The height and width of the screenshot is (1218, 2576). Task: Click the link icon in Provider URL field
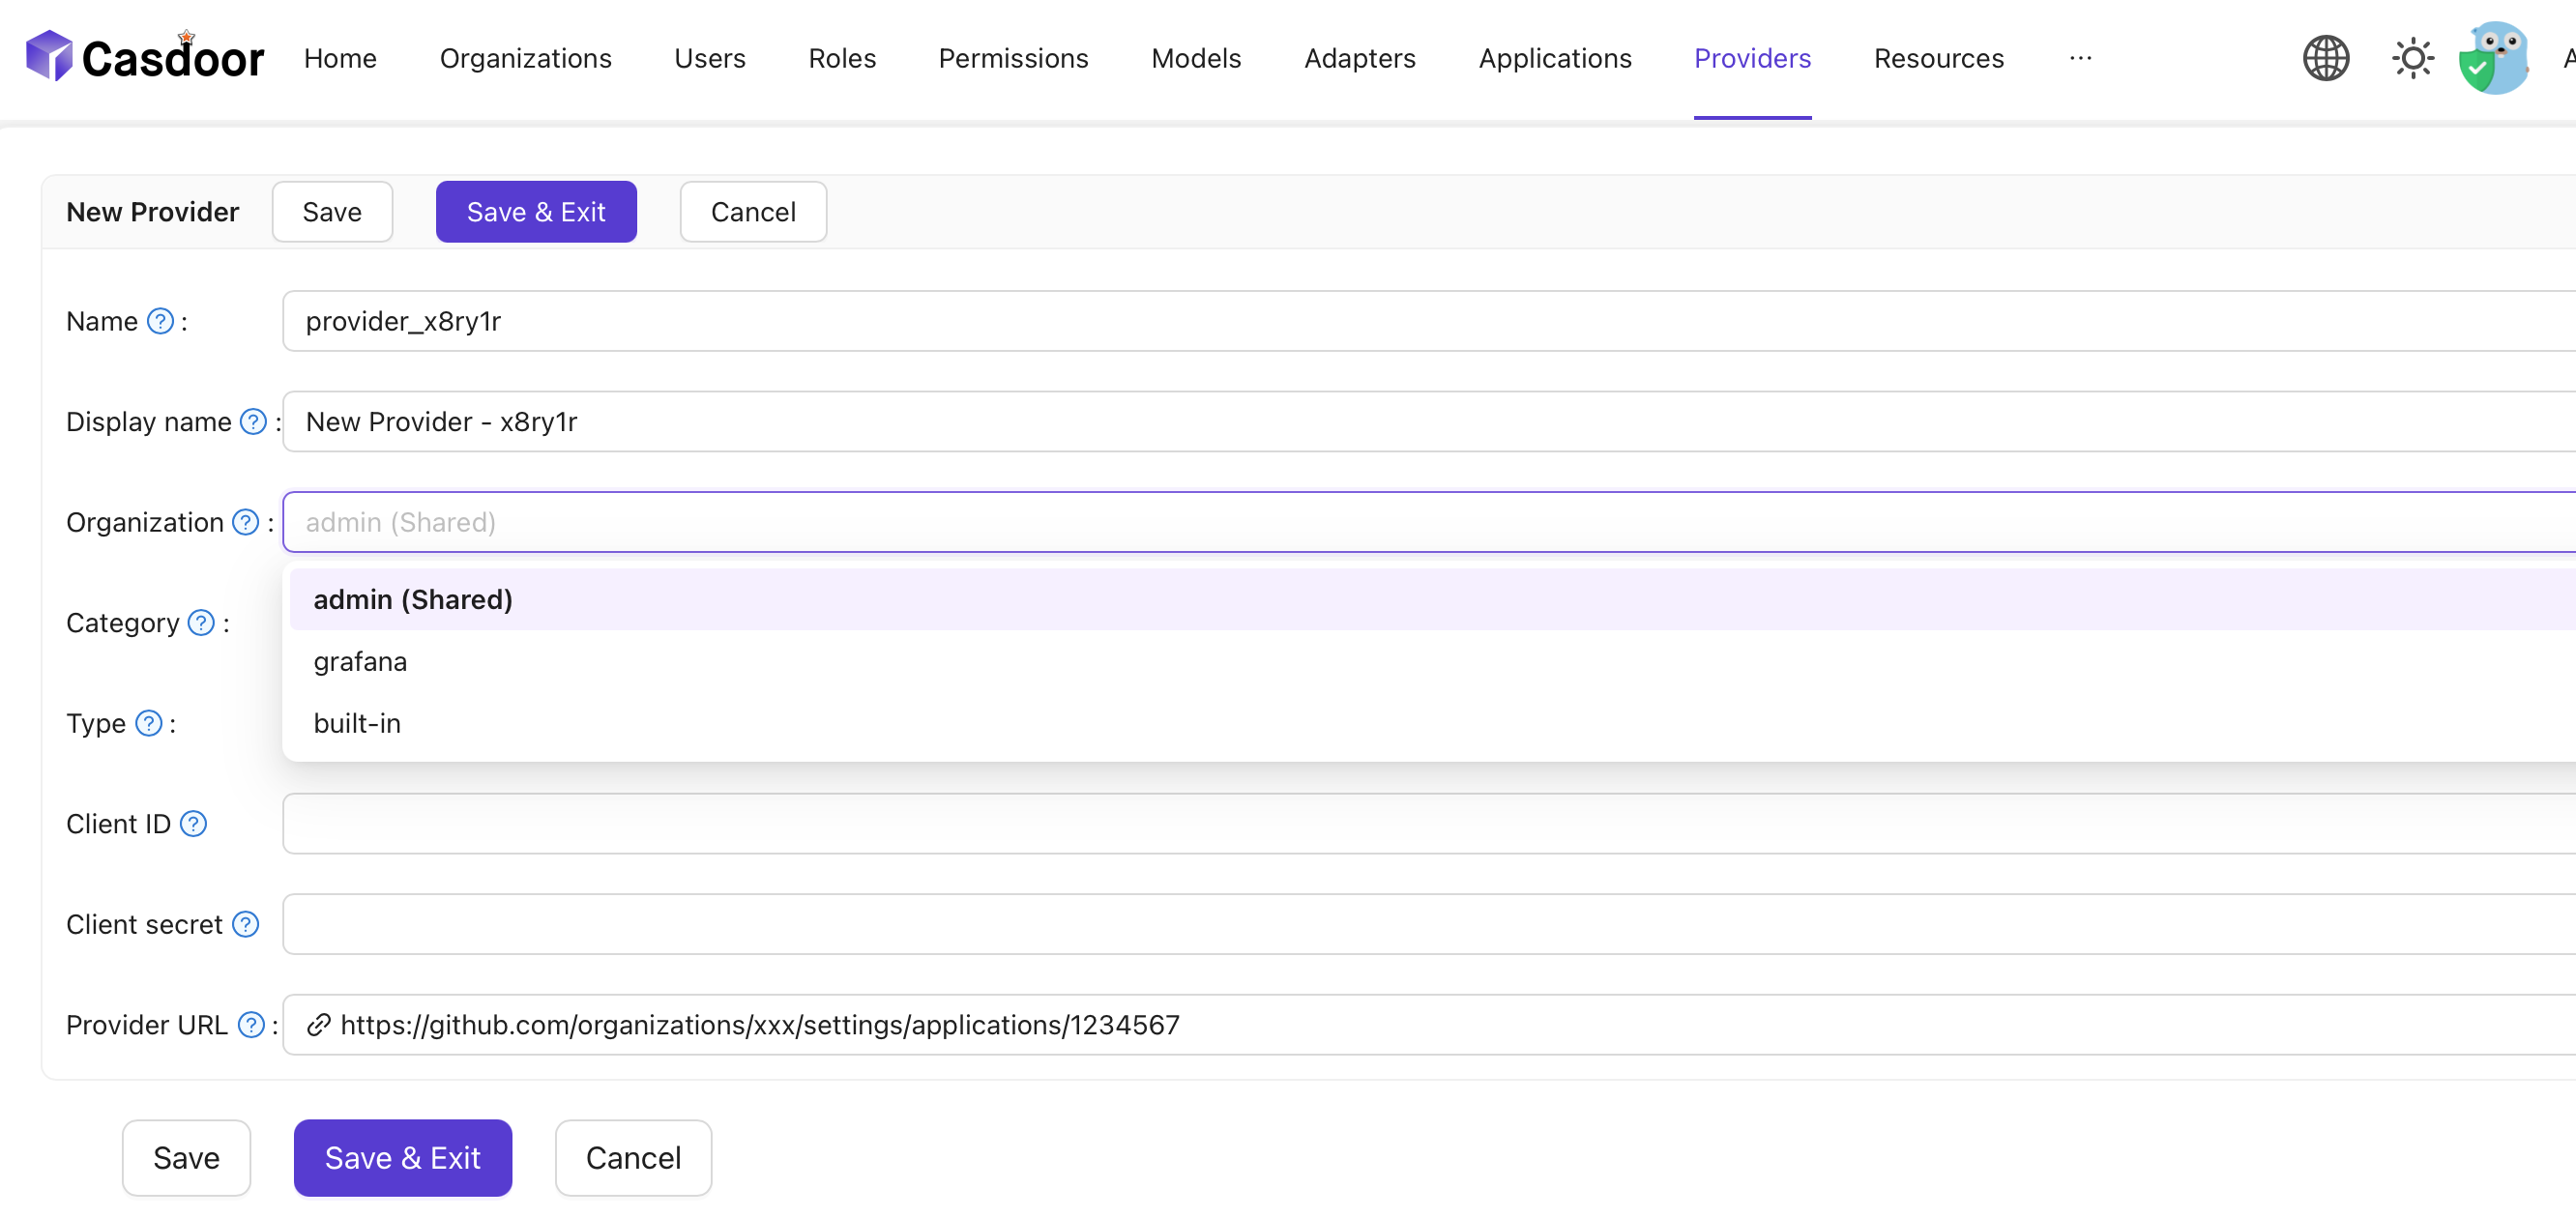(318, 1024)
